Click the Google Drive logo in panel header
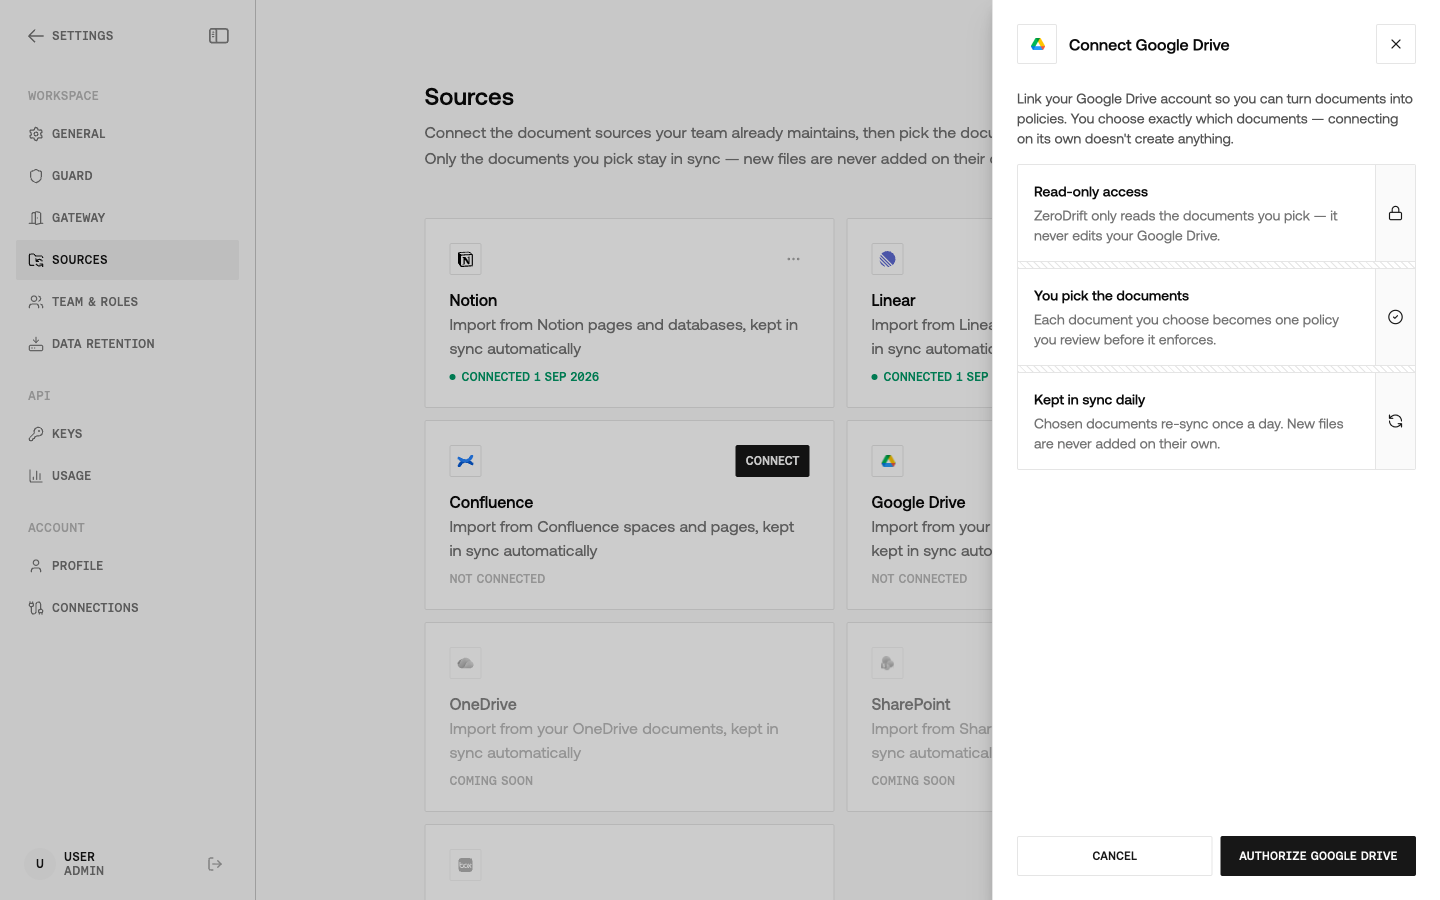The image size is (1440, 900). pyautogui.click(x=1037, y=44)
